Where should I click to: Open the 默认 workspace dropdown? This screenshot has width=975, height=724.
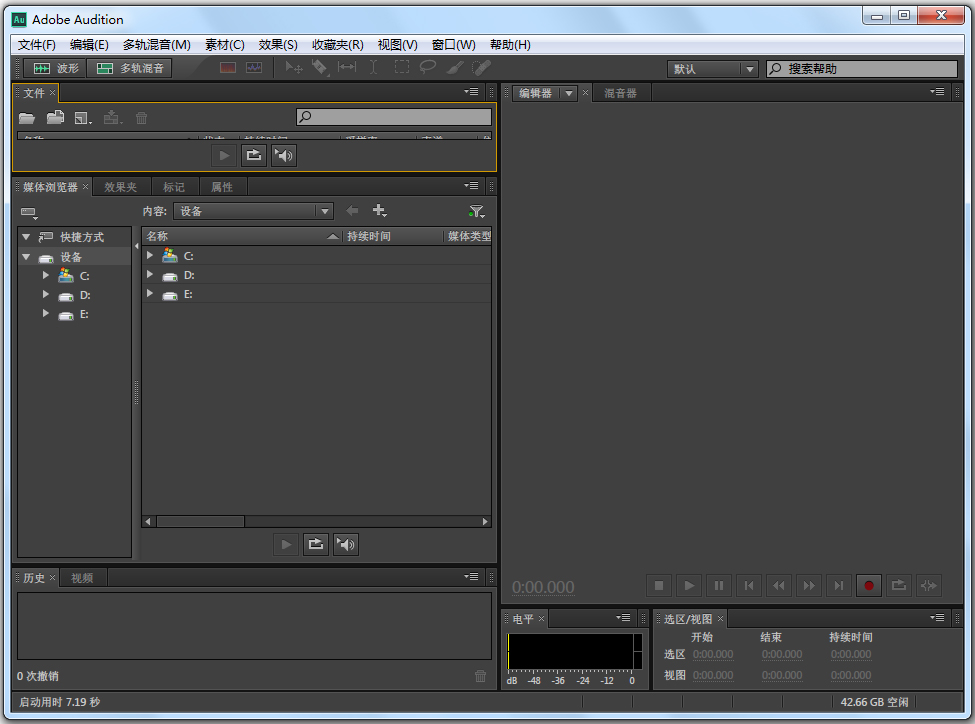pos(712,69)
